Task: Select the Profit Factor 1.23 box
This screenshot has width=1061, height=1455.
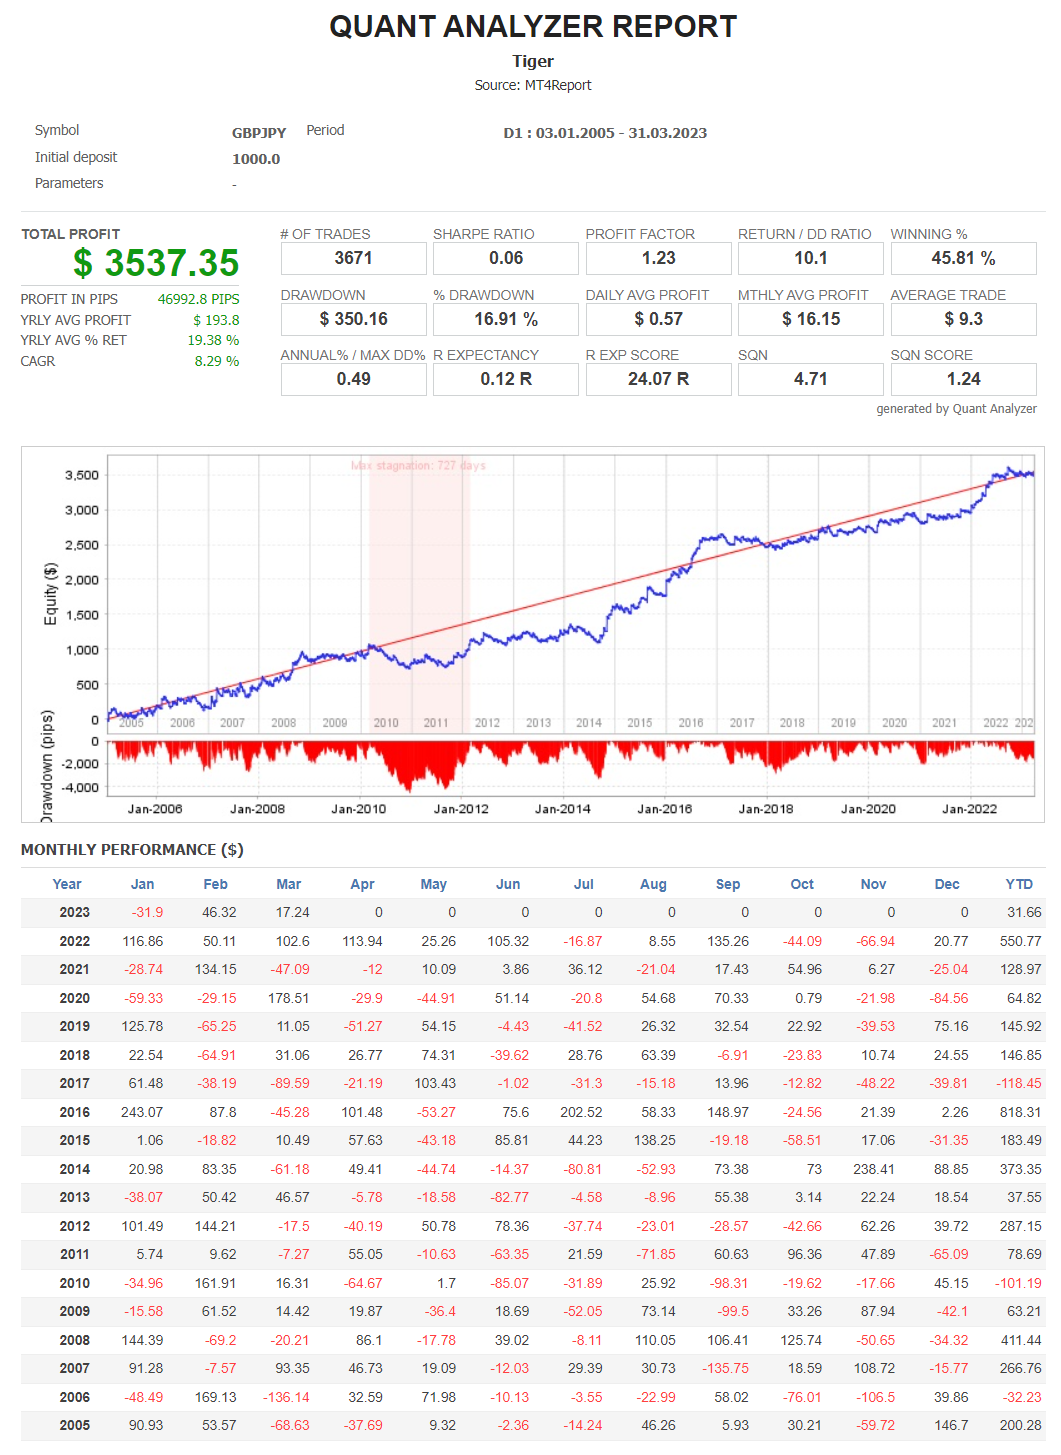Action: coord(658,258)
